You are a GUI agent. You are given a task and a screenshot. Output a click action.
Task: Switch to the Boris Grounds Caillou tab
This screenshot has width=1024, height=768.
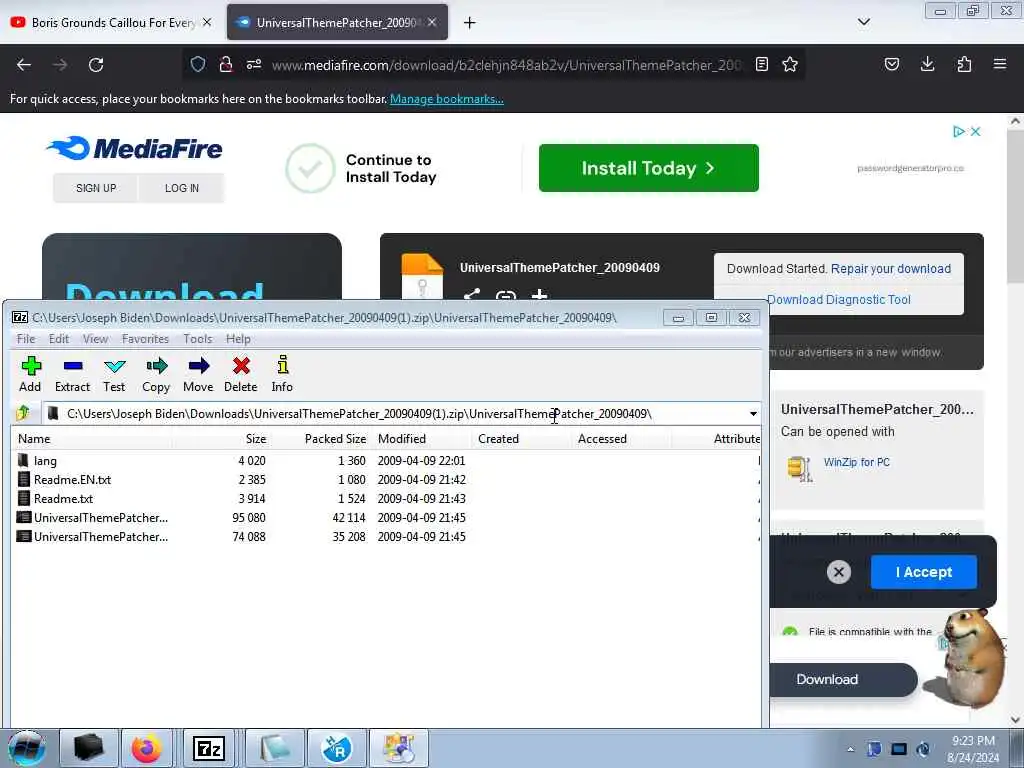pos(112,22)
